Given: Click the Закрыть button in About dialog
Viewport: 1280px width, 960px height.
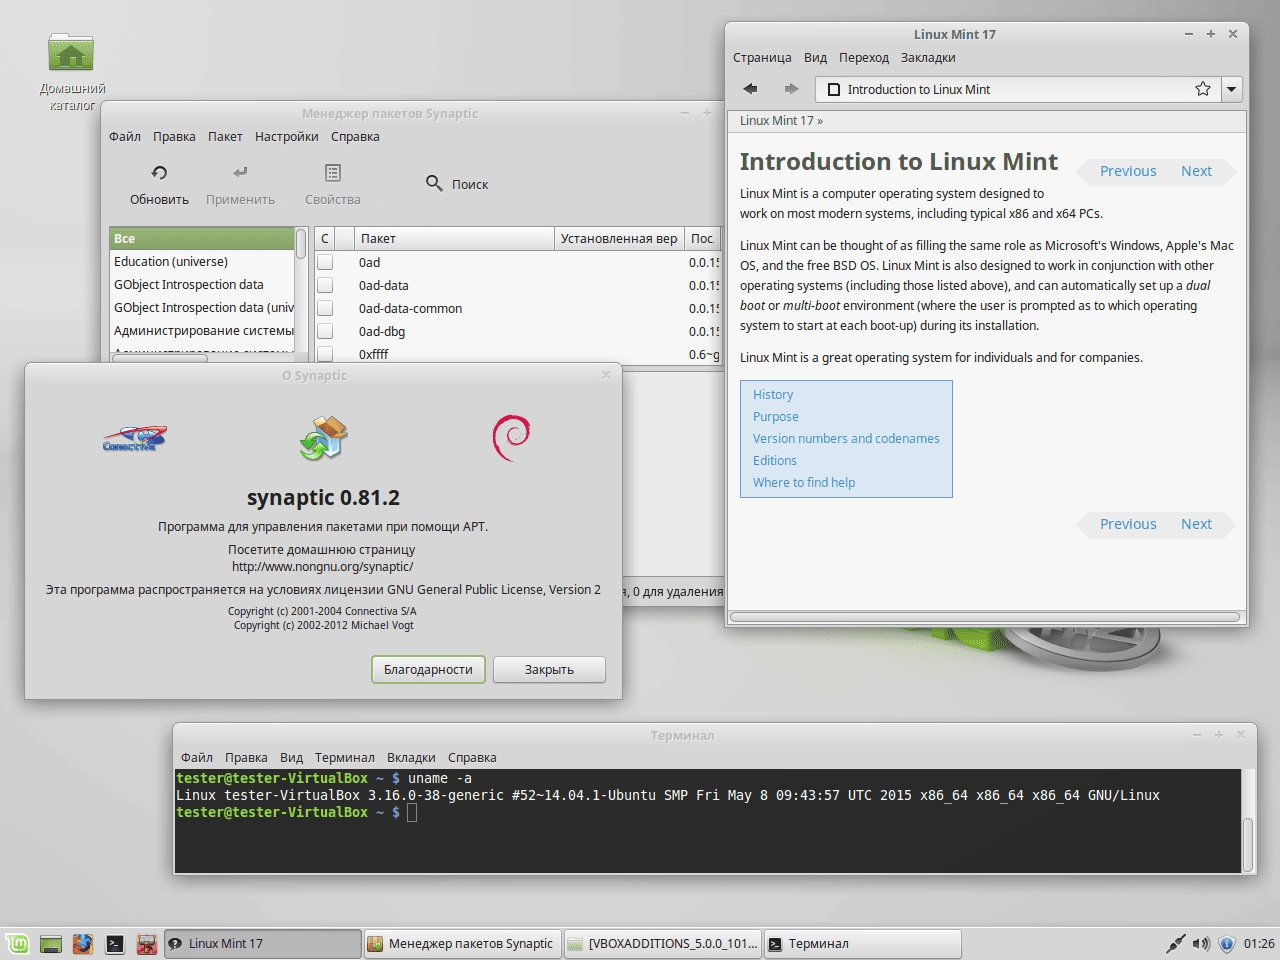Looking at the screenshot, I should [549, 669].
